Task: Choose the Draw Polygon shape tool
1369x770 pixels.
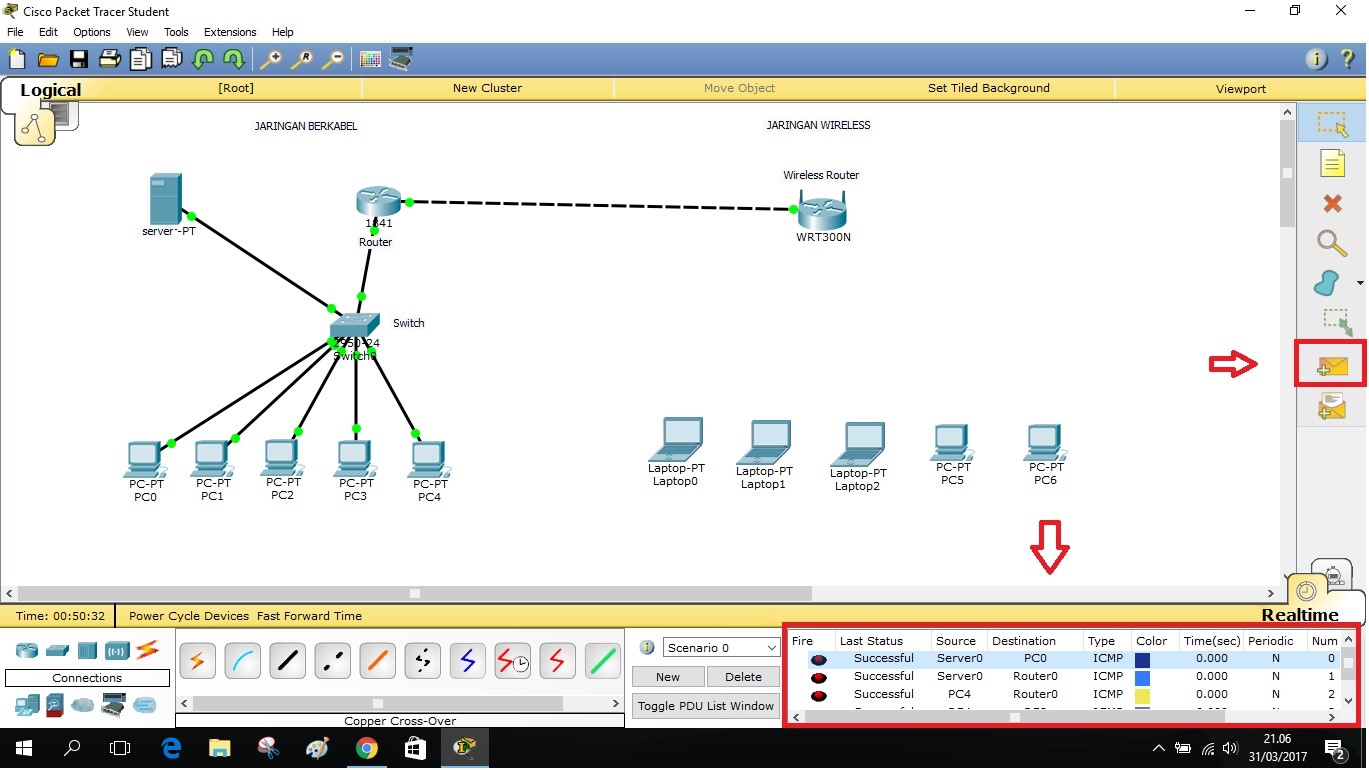Action: 1327,283
